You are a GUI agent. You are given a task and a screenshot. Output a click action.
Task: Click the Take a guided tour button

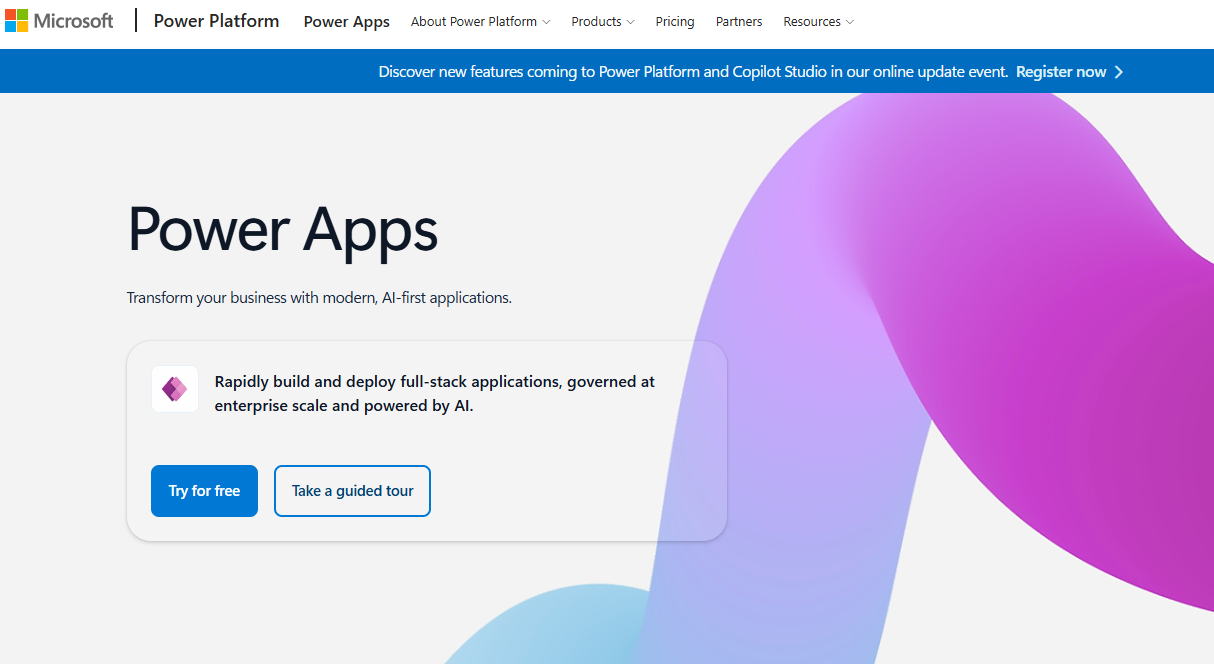tap(352, 490)
